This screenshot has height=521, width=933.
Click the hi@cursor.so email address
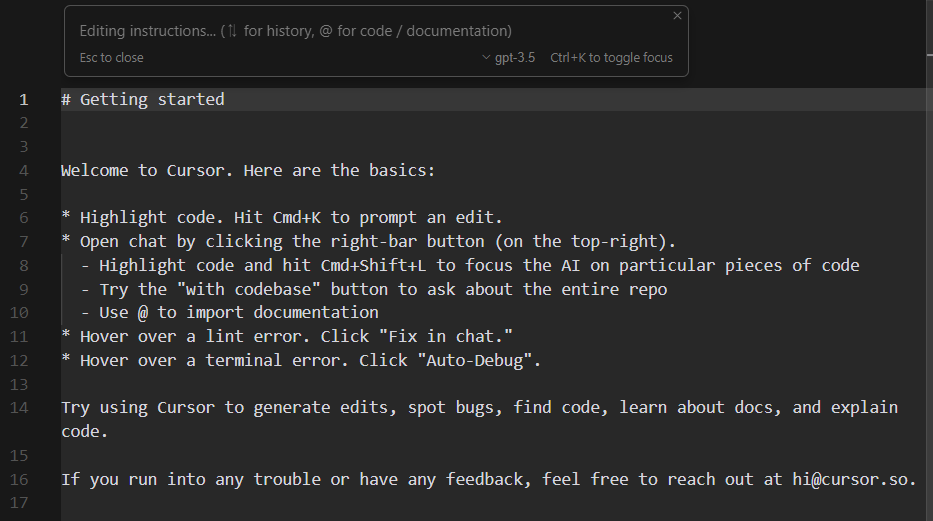pyautogui.click(x=852, y=479)
